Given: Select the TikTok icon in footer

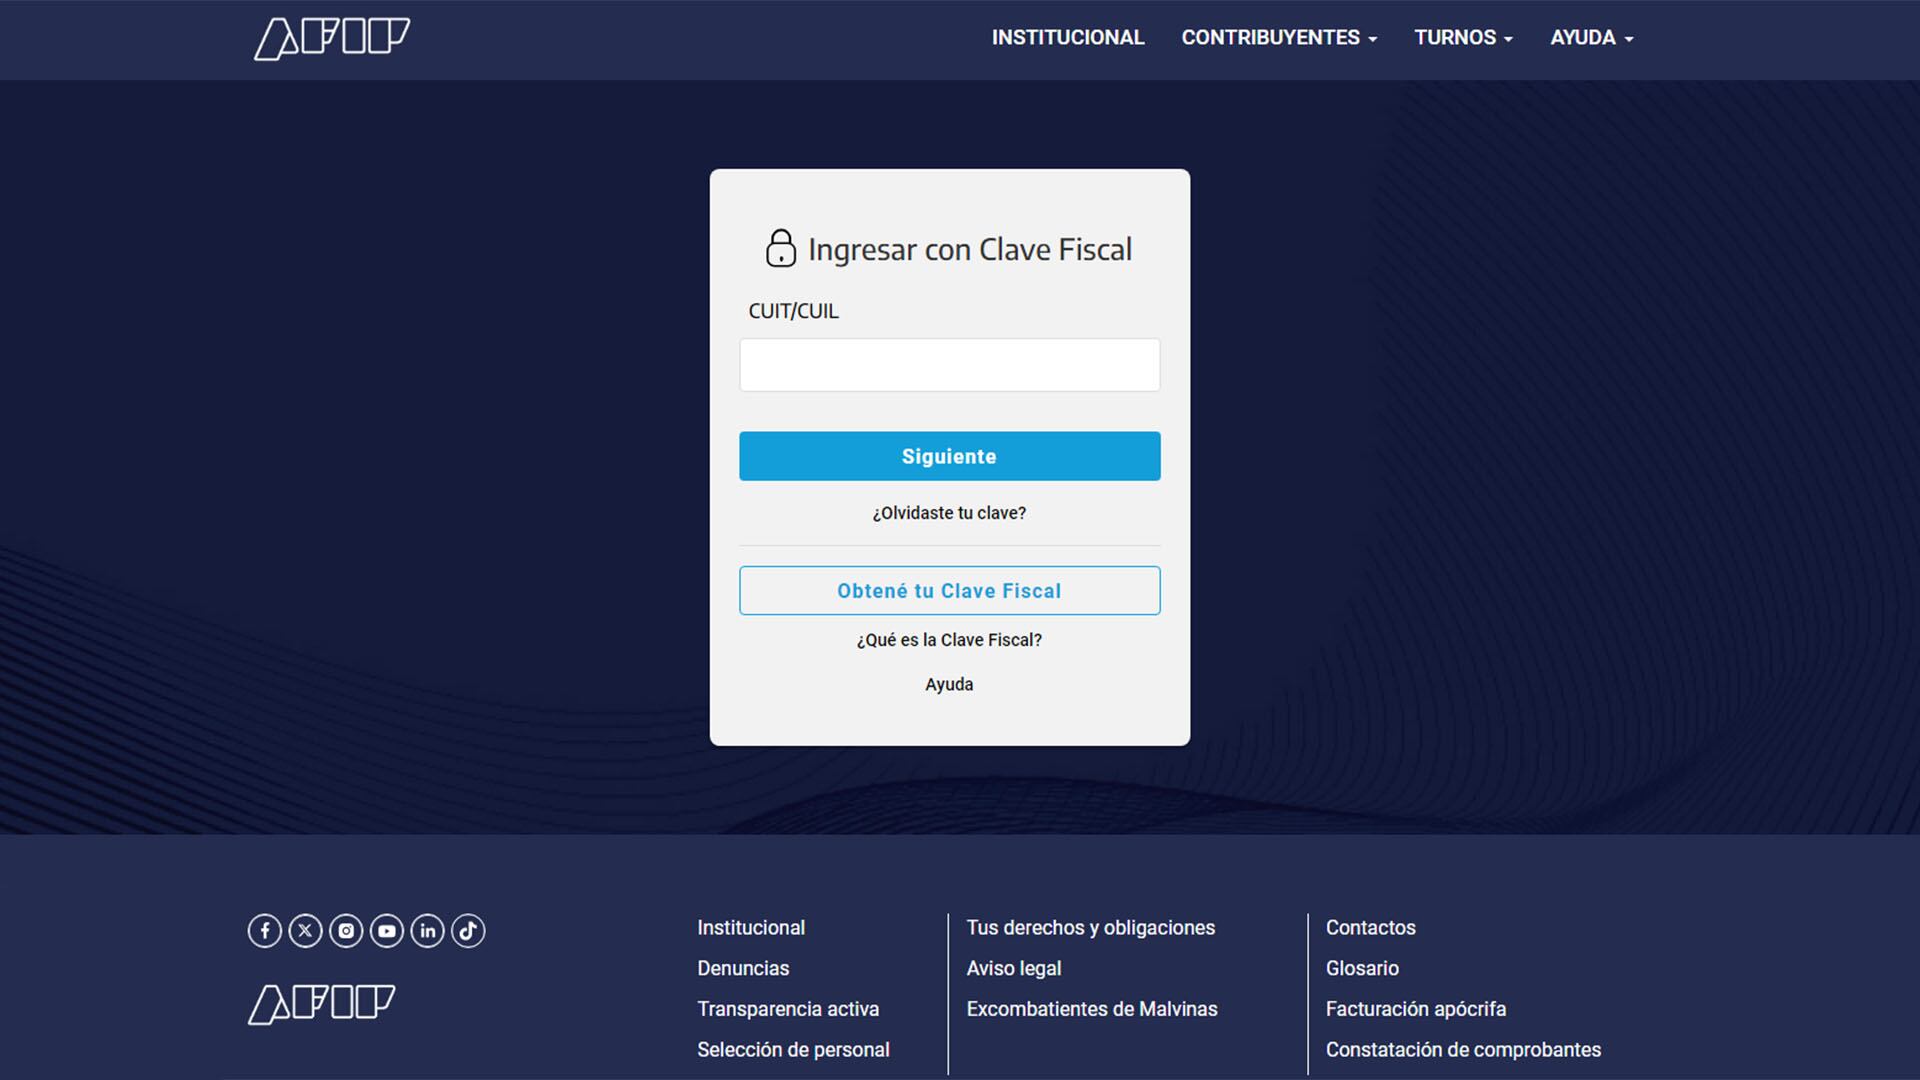Looking at the screenshot, I should tap(468, 930).
